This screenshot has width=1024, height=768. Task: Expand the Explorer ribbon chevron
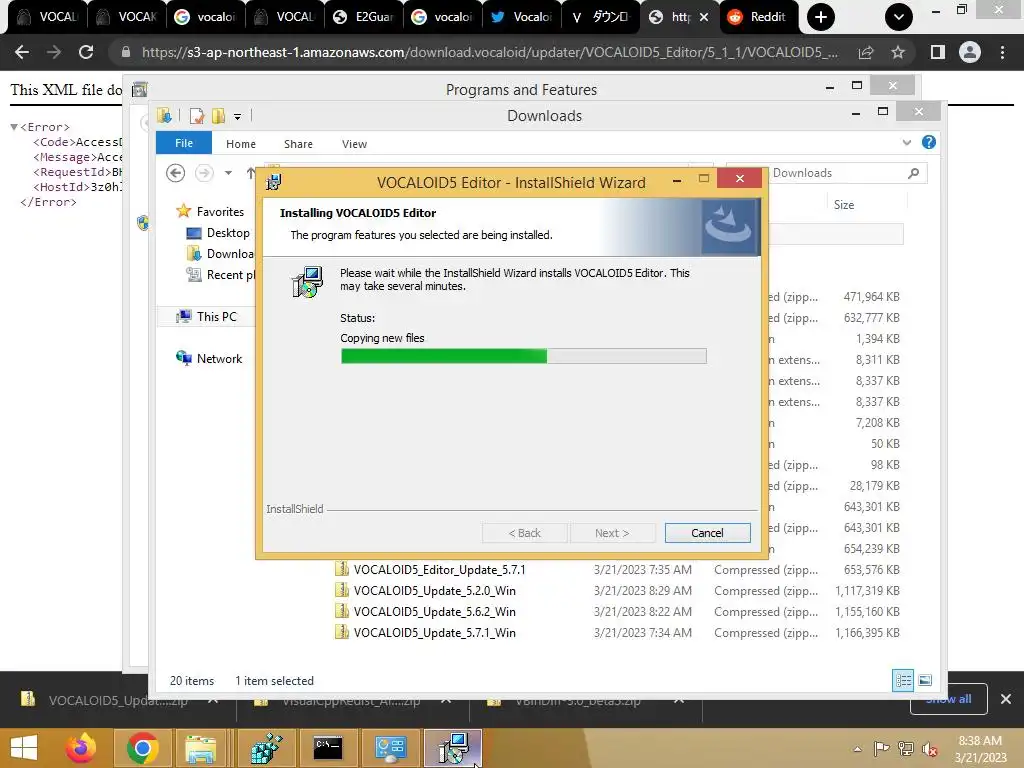(906, 142)
